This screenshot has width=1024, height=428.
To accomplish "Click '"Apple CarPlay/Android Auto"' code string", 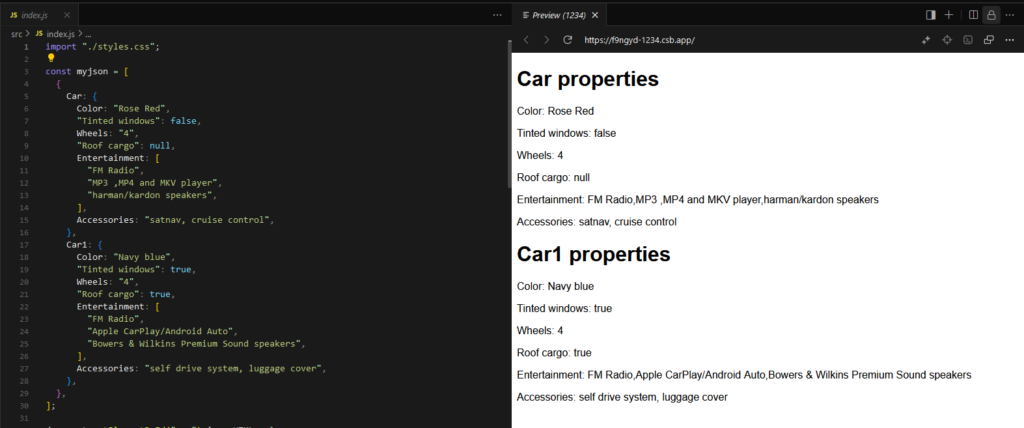I will click(163, 331).
